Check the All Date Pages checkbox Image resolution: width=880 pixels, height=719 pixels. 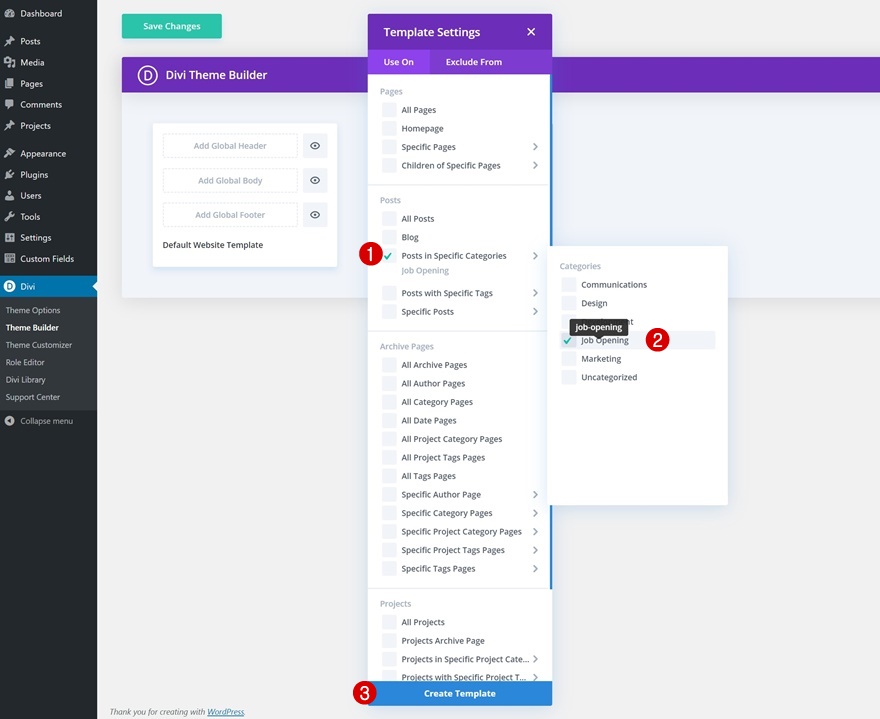pos(389,420)
